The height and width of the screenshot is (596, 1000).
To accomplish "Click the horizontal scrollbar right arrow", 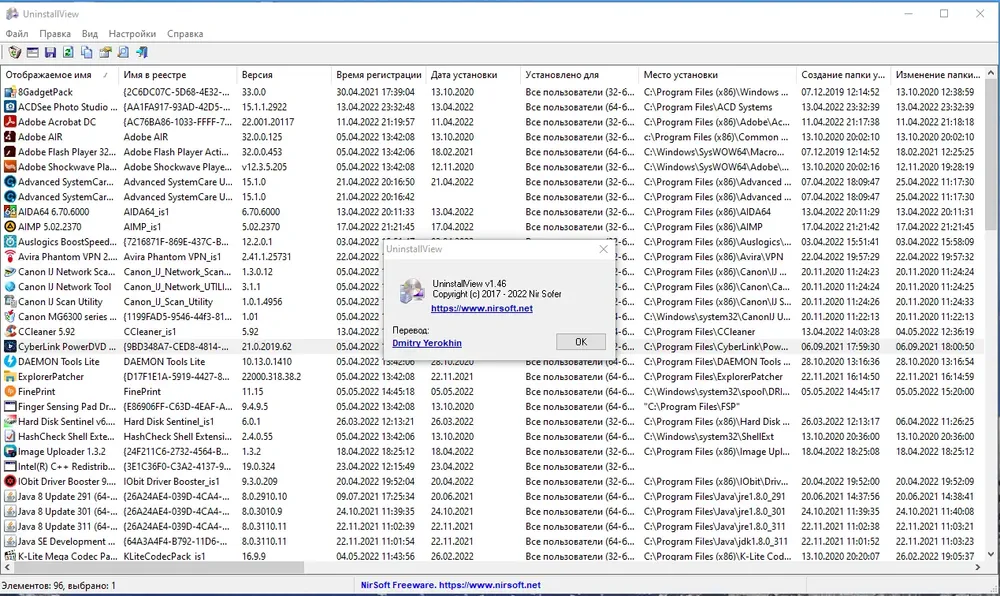I will tap(978, 567).
